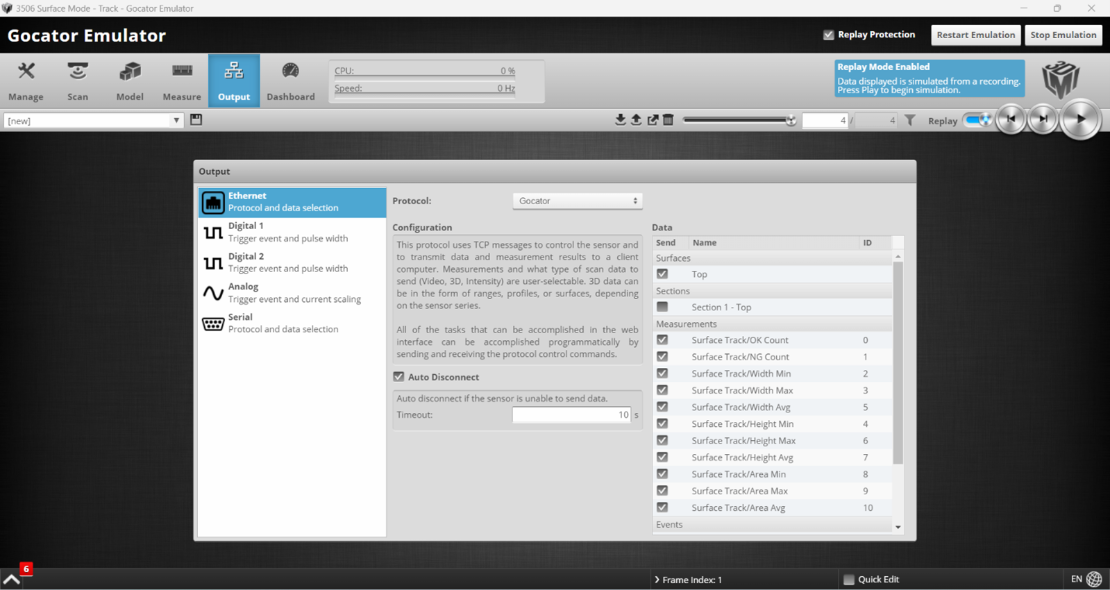Click the Restart Emulation button

[x=975, y=35]
